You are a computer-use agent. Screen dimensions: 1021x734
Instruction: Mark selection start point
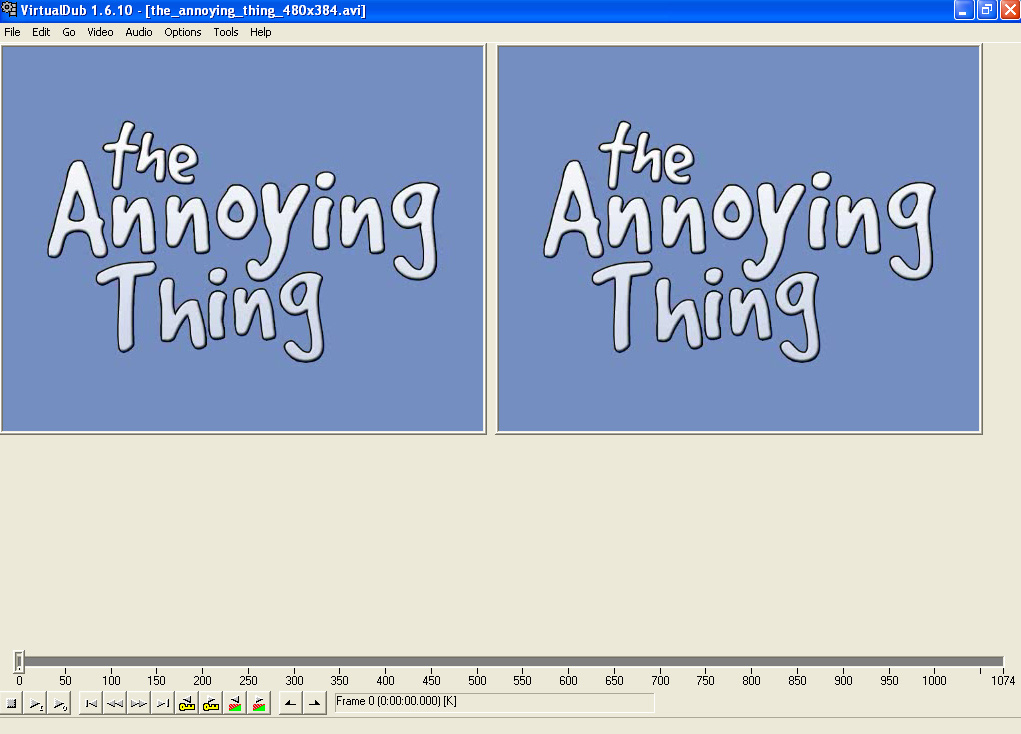[x=290, y=703]
